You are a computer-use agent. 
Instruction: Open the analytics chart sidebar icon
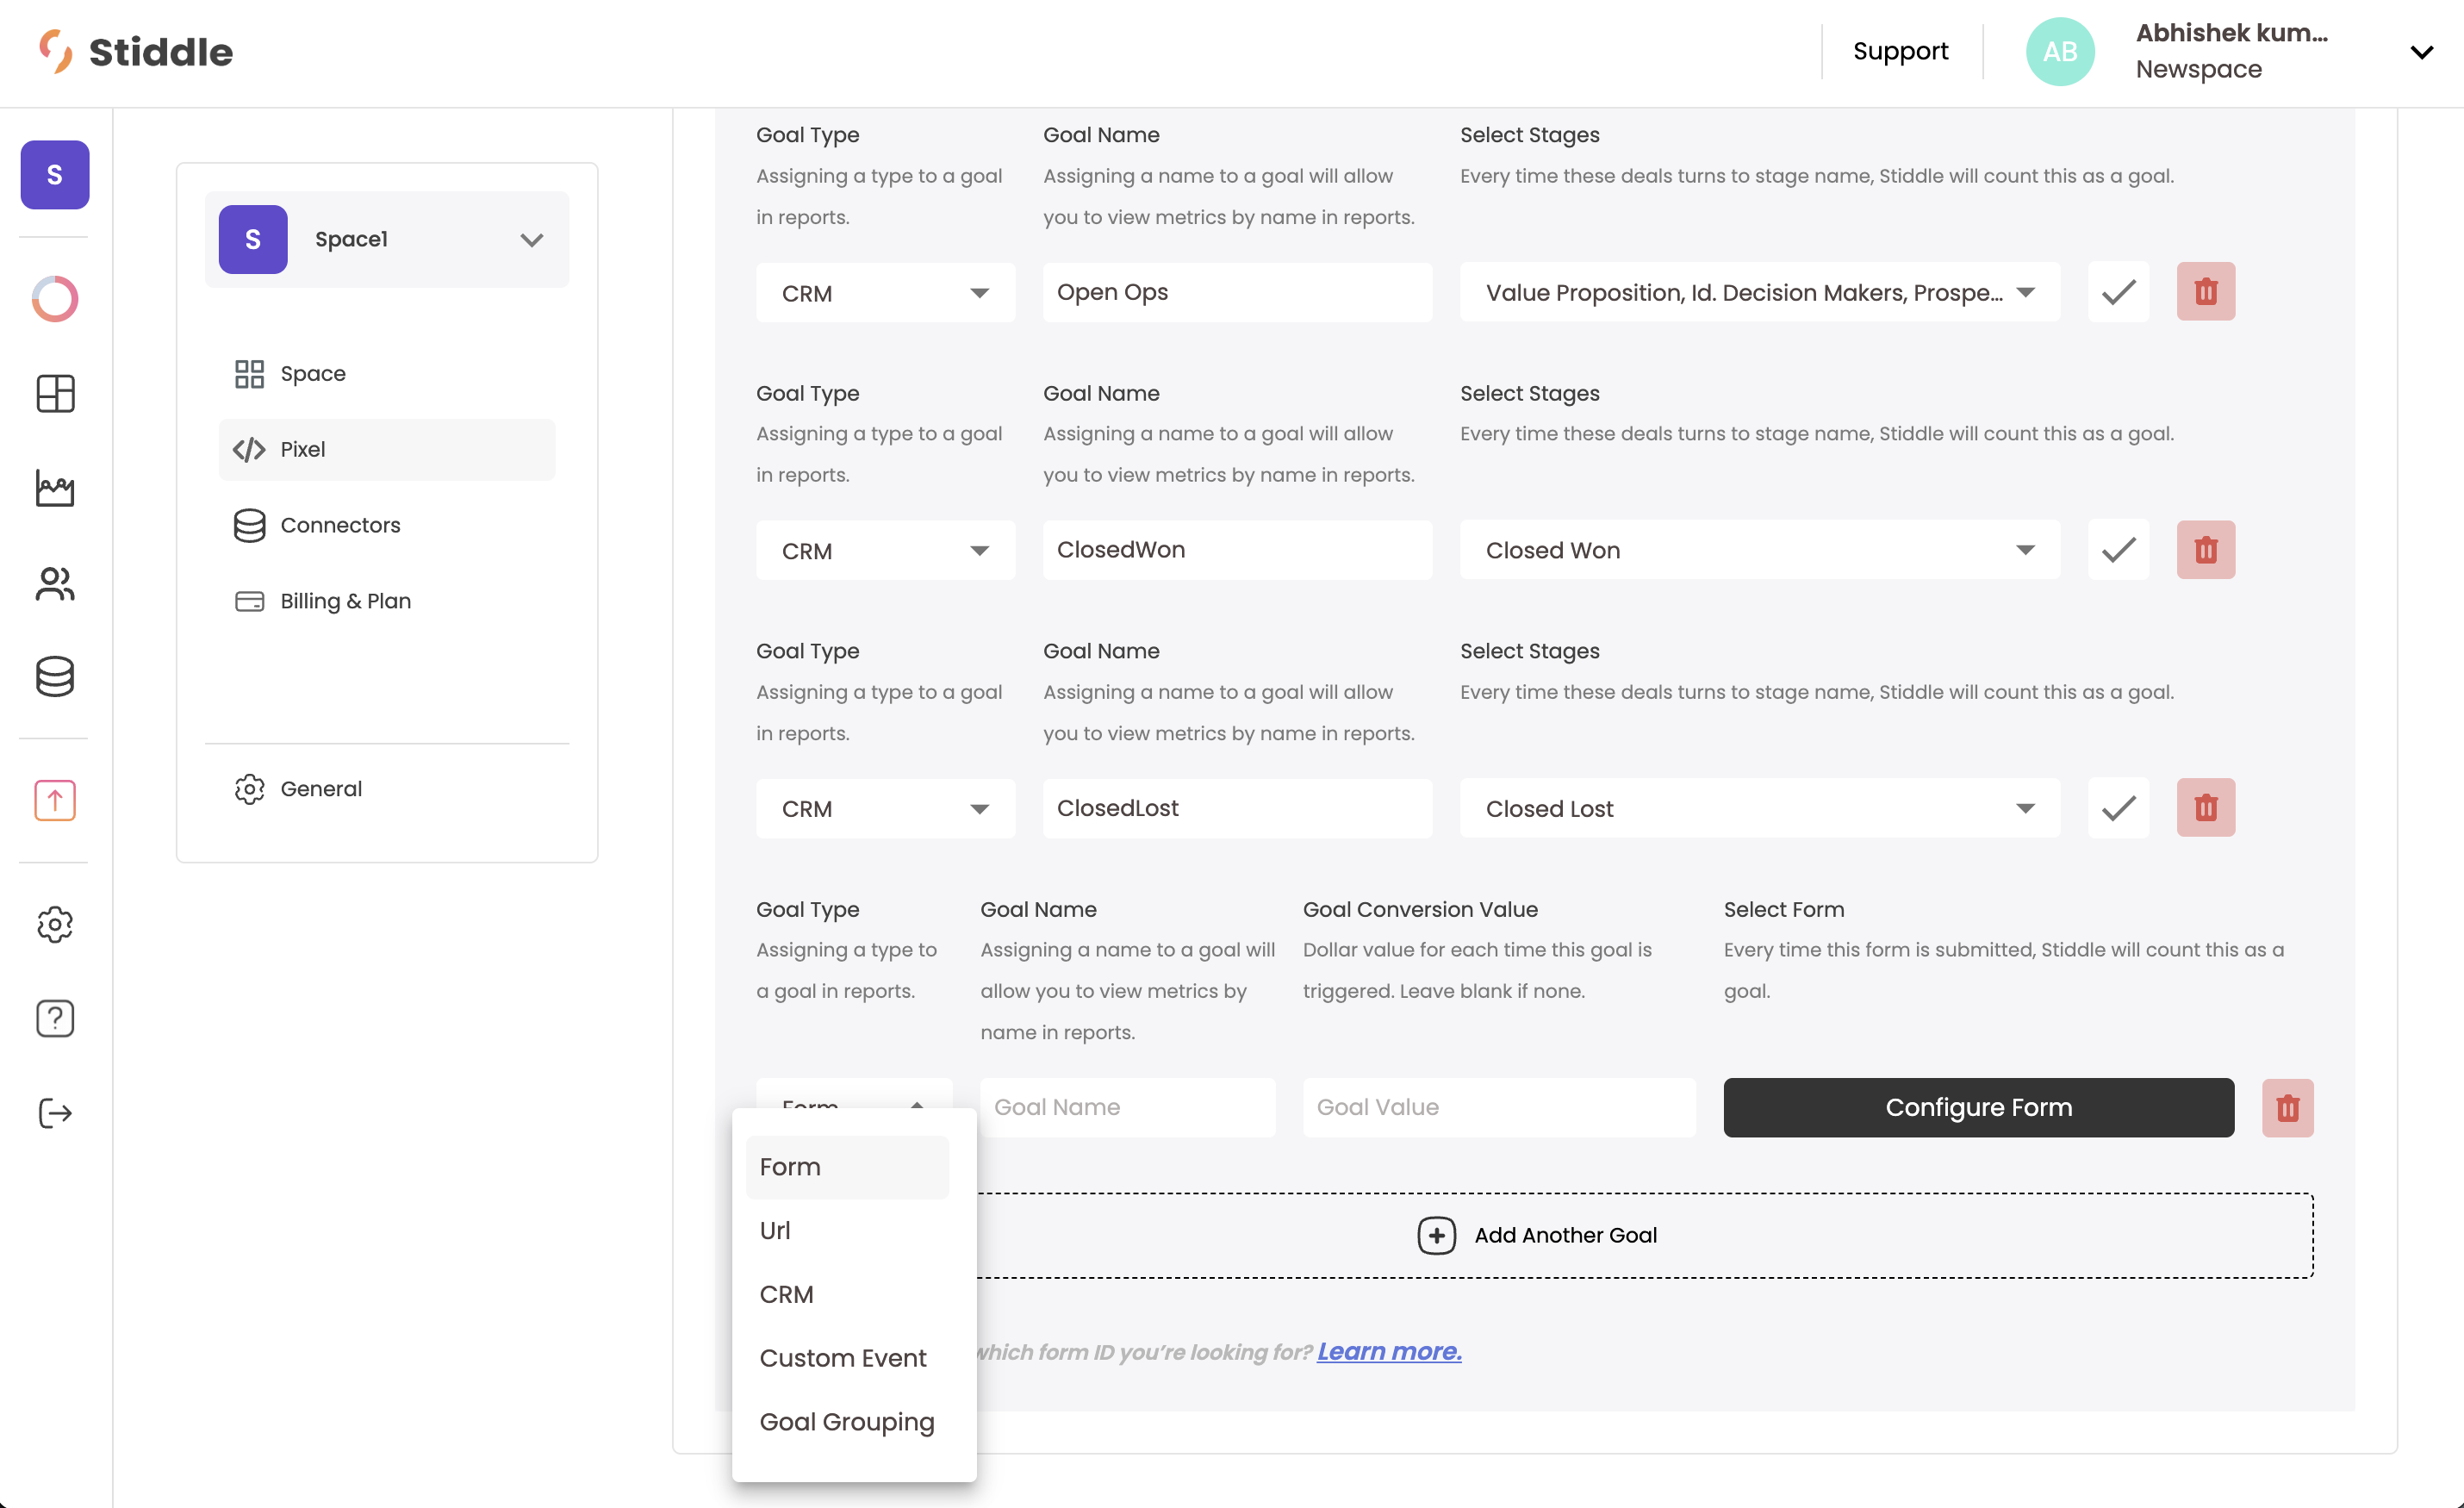(x=55, y=488)
